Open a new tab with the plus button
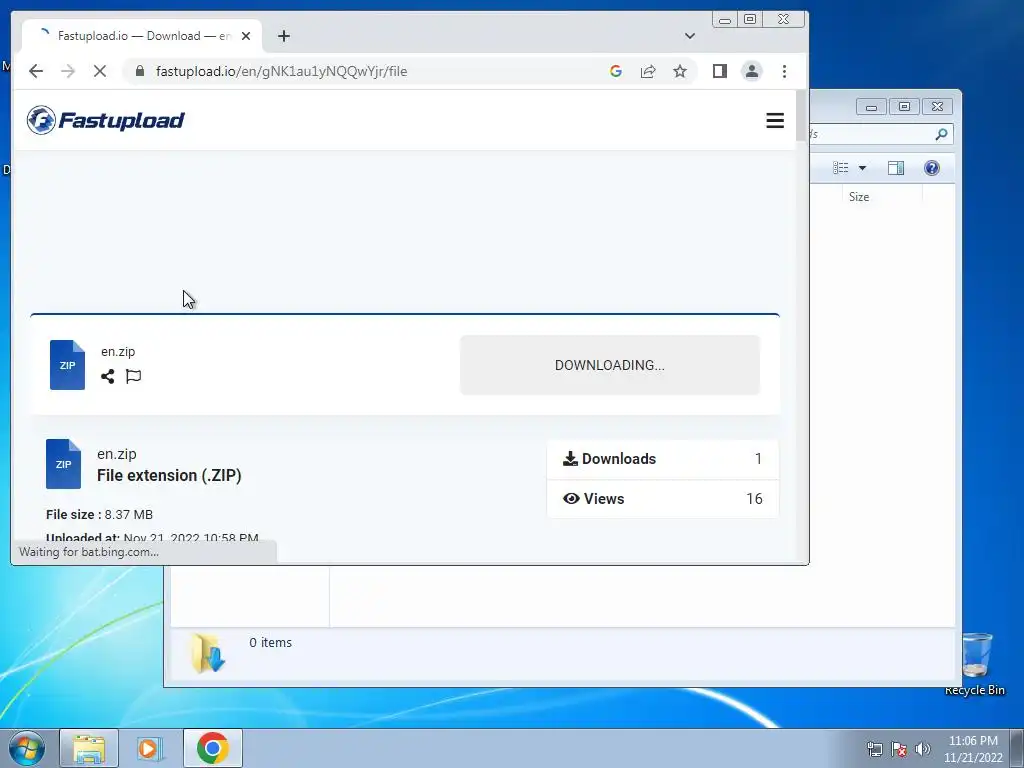Viewport: 1024px width, 768px height. point(283,36)
